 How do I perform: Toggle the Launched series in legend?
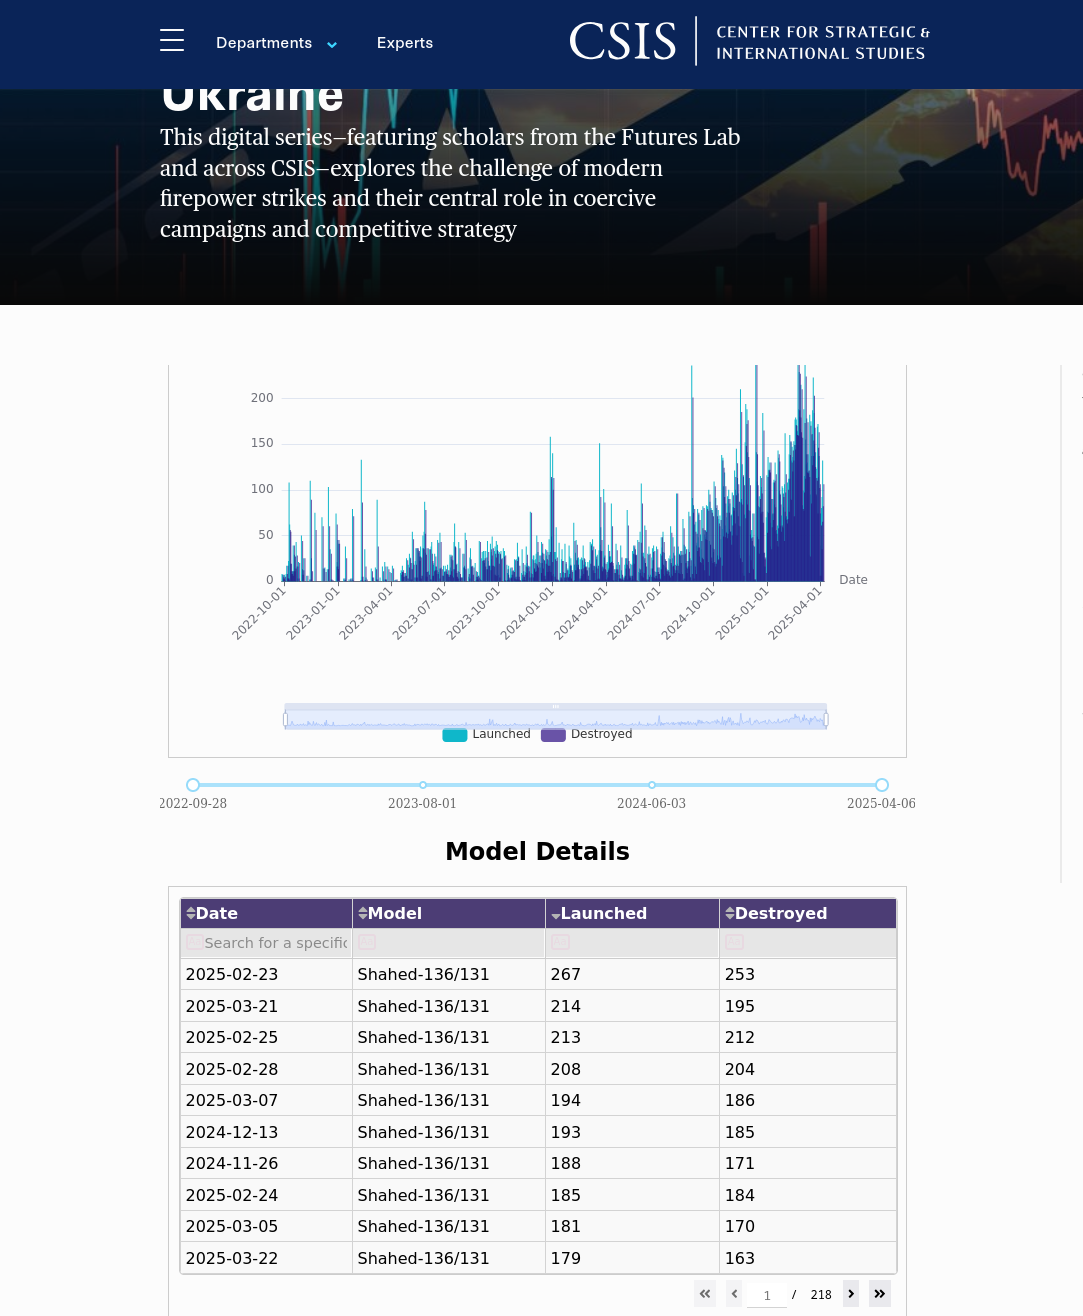[x=487, y=734]
